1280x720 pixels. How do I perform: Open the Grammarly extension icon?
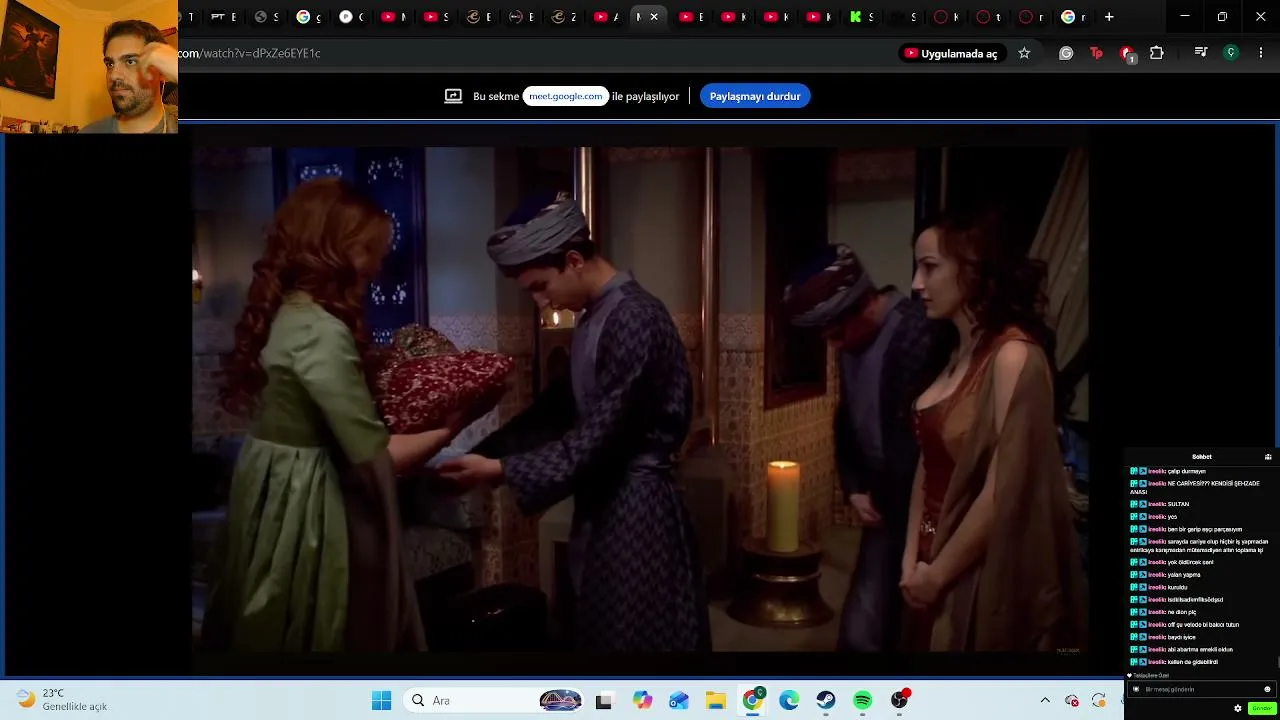click(x=1066, y=53)
